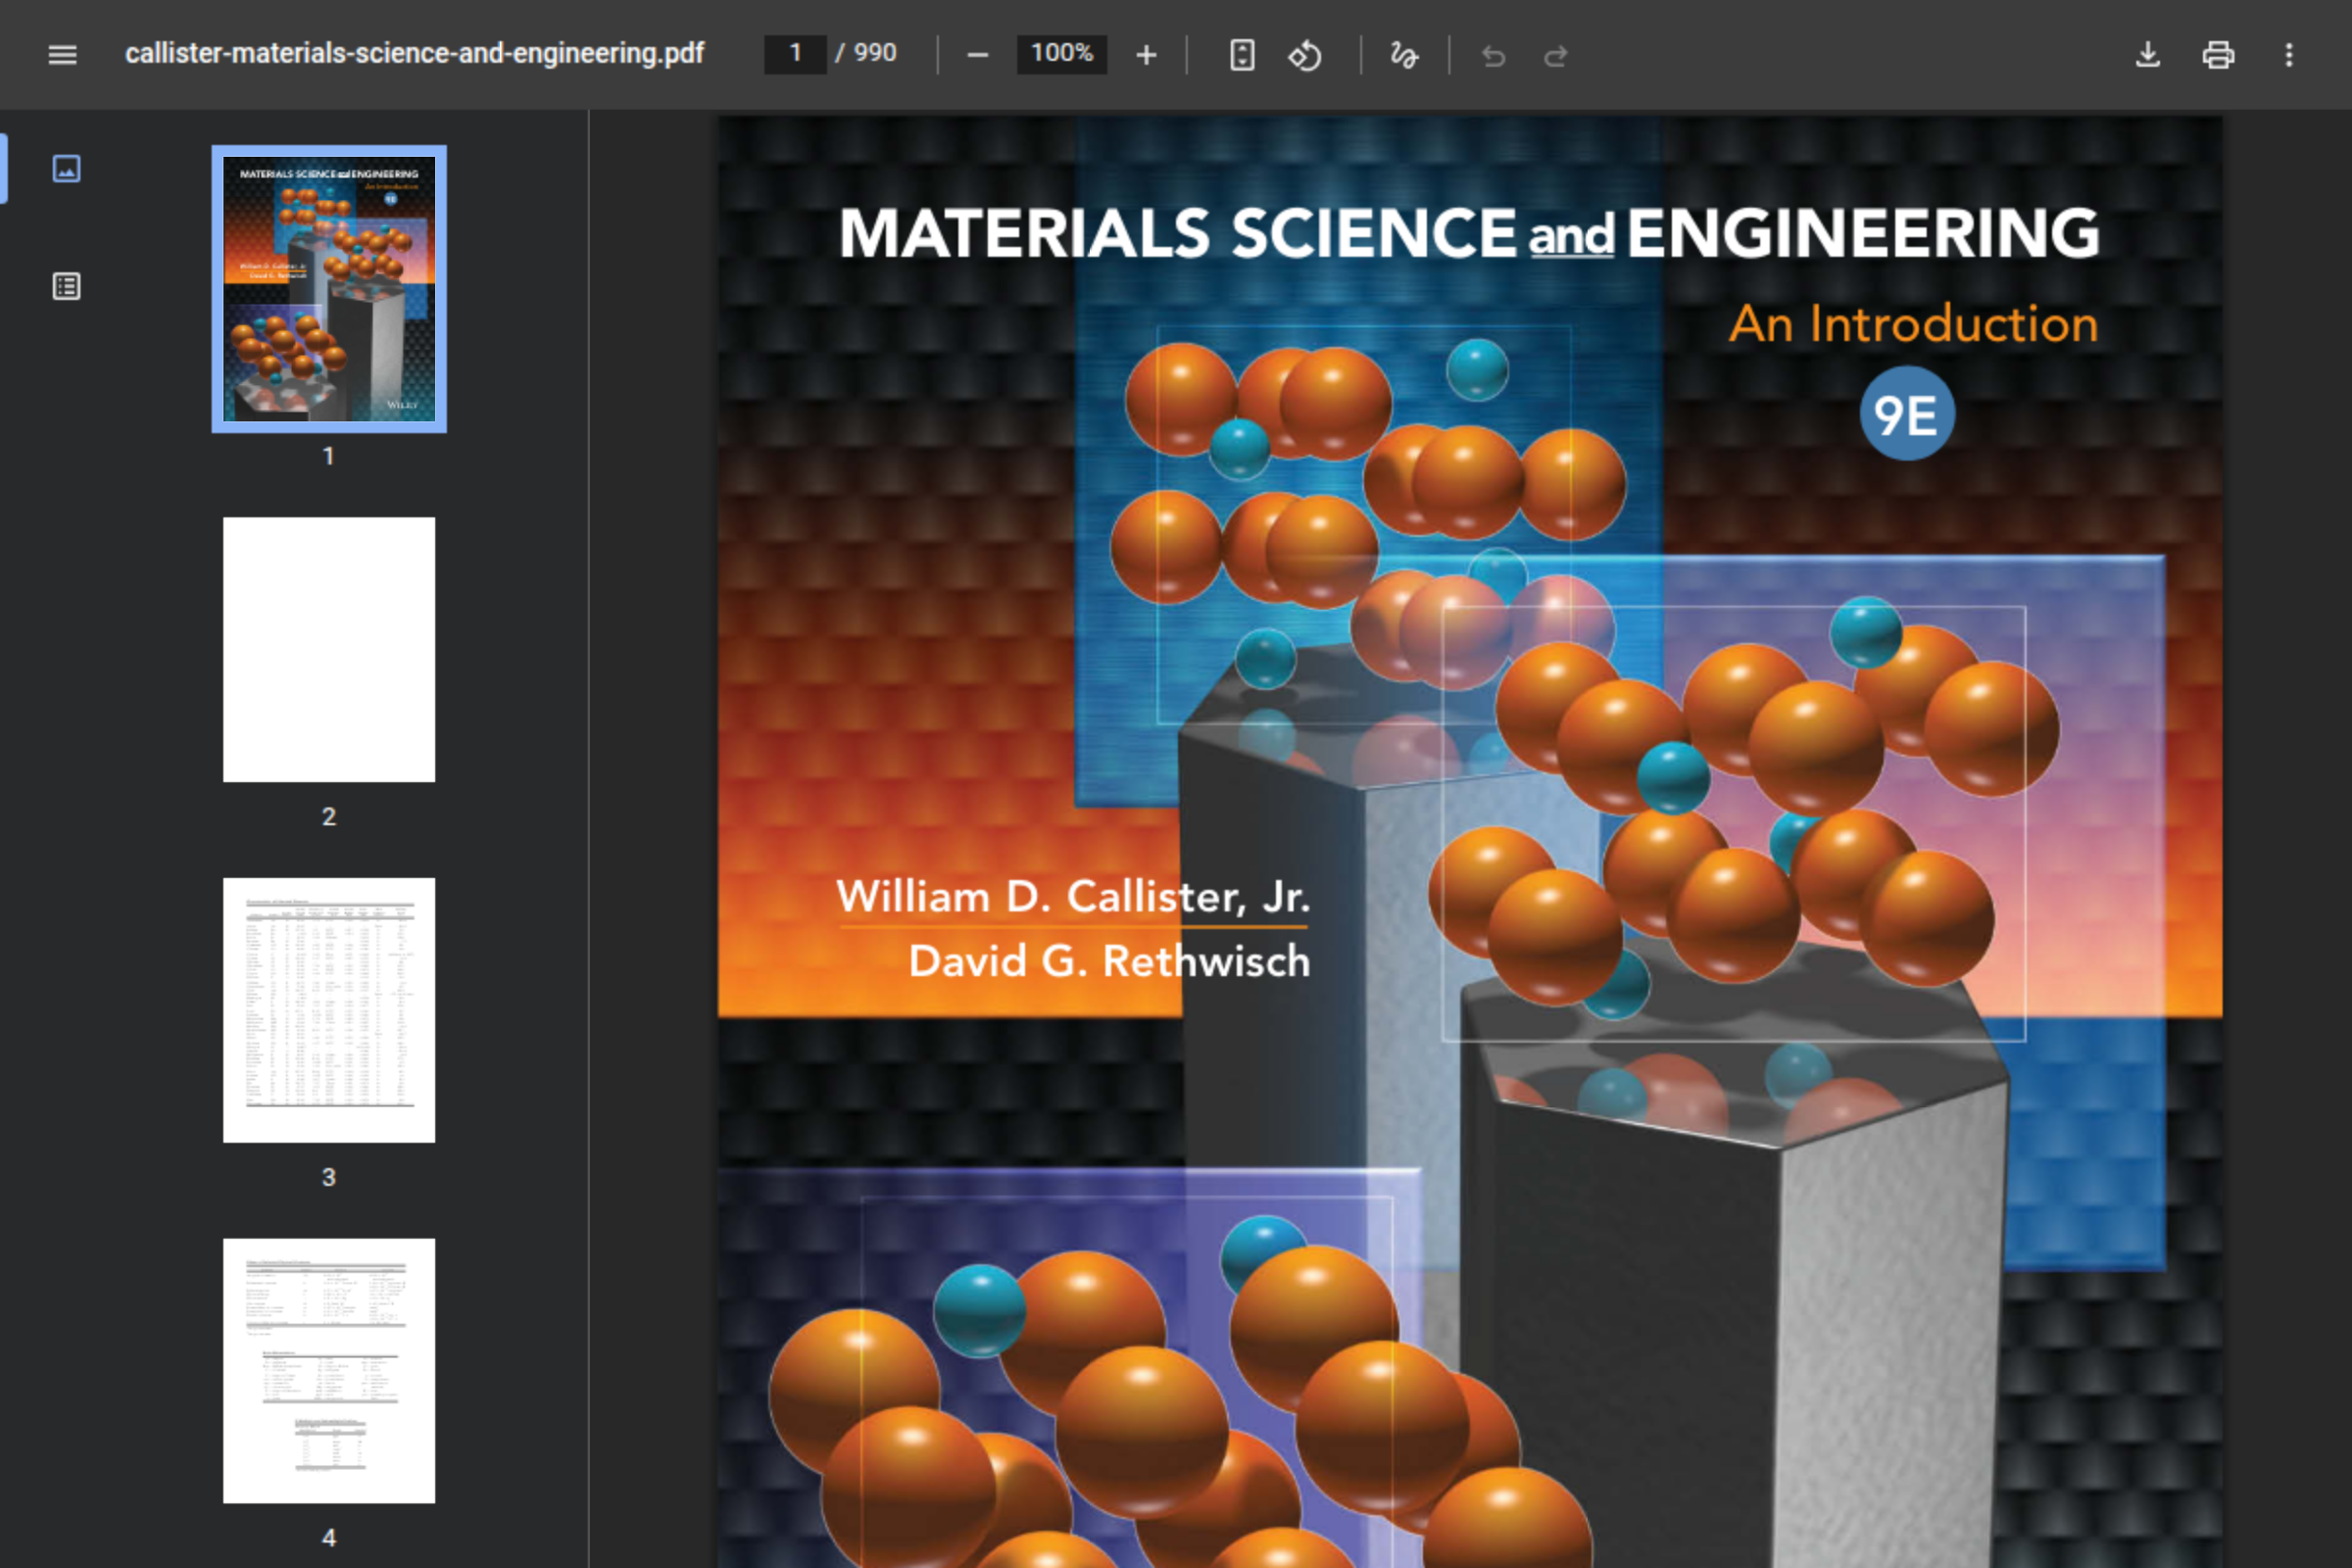
Task: Open page 4 thumbnail
Action: [x=329, y=1370]
